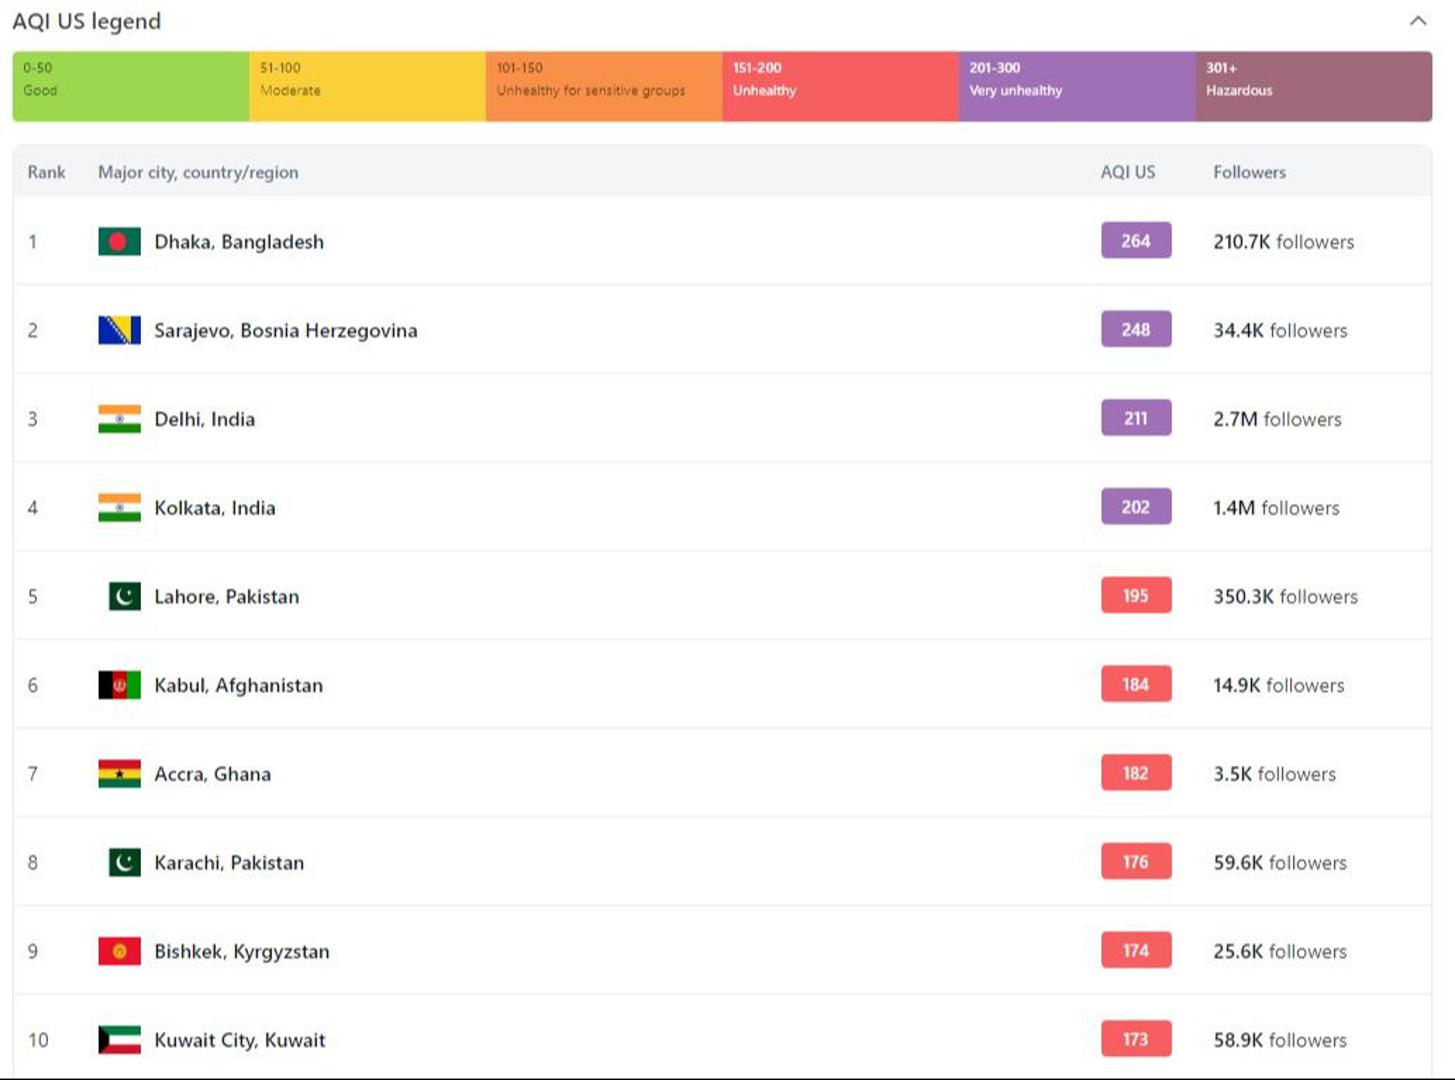The height and width of the screenshot is (1080, 1455).
Task: Click the green Good 0-50 legend swatch
Action: (x=131, y=87)
